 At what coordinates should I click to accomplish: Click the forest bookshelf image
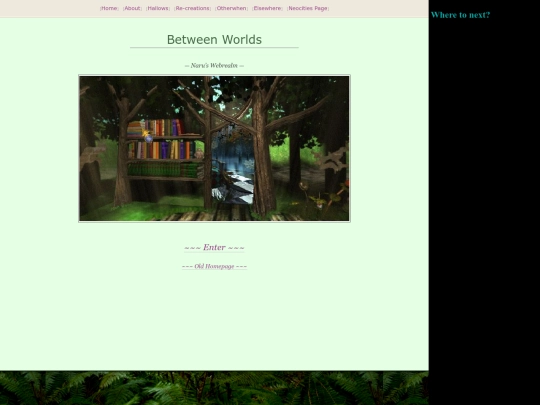point(214,148)
